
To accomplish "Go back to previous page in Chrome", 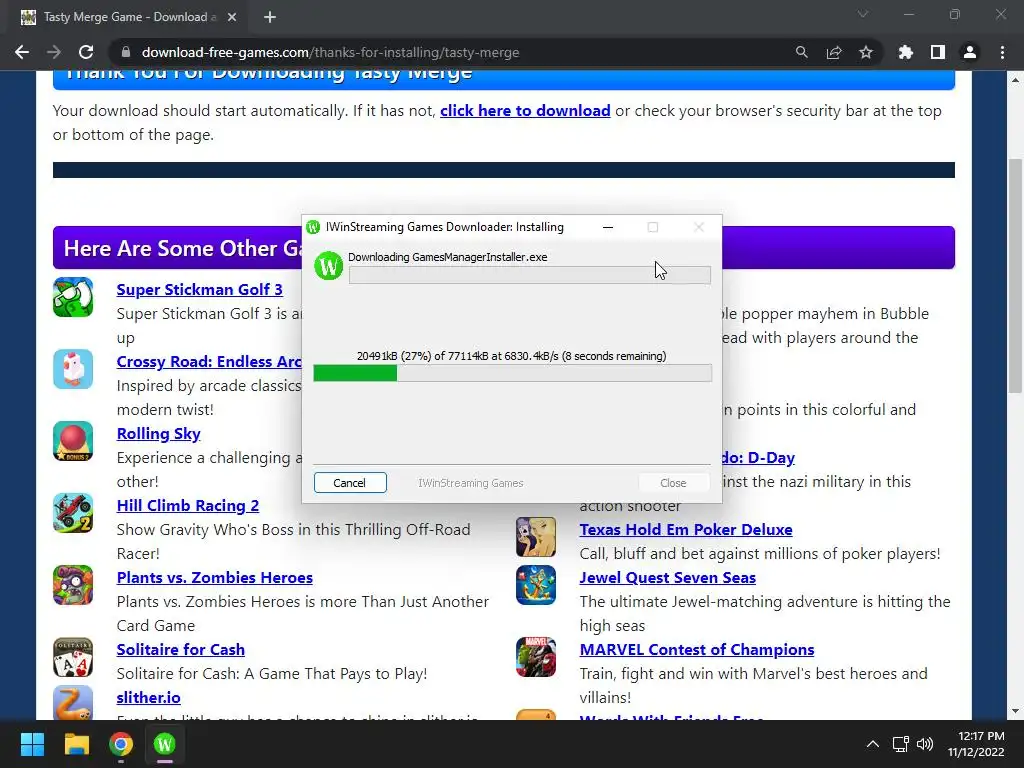I will click(x=22, y=52).
